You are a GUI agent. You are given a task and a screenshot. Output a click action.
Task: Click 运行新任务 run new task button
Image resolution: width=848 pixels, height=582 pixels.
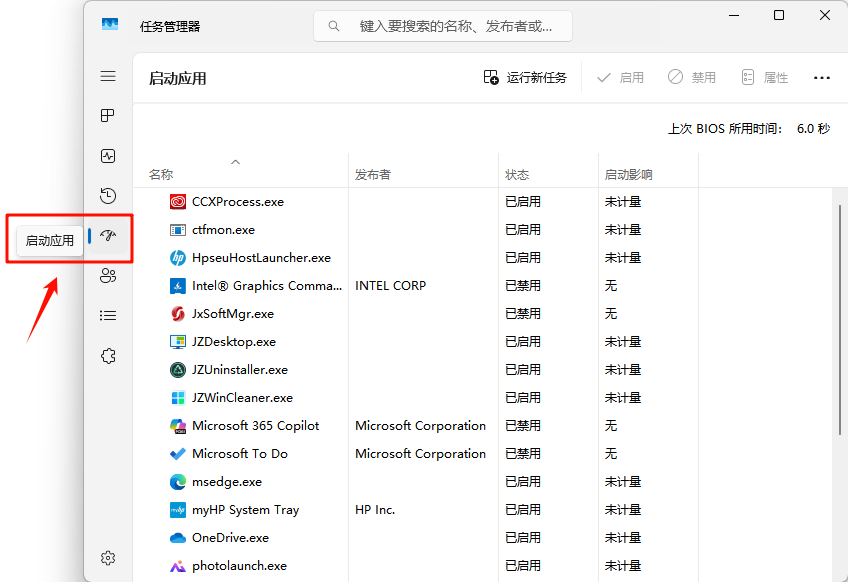[525, 78]
